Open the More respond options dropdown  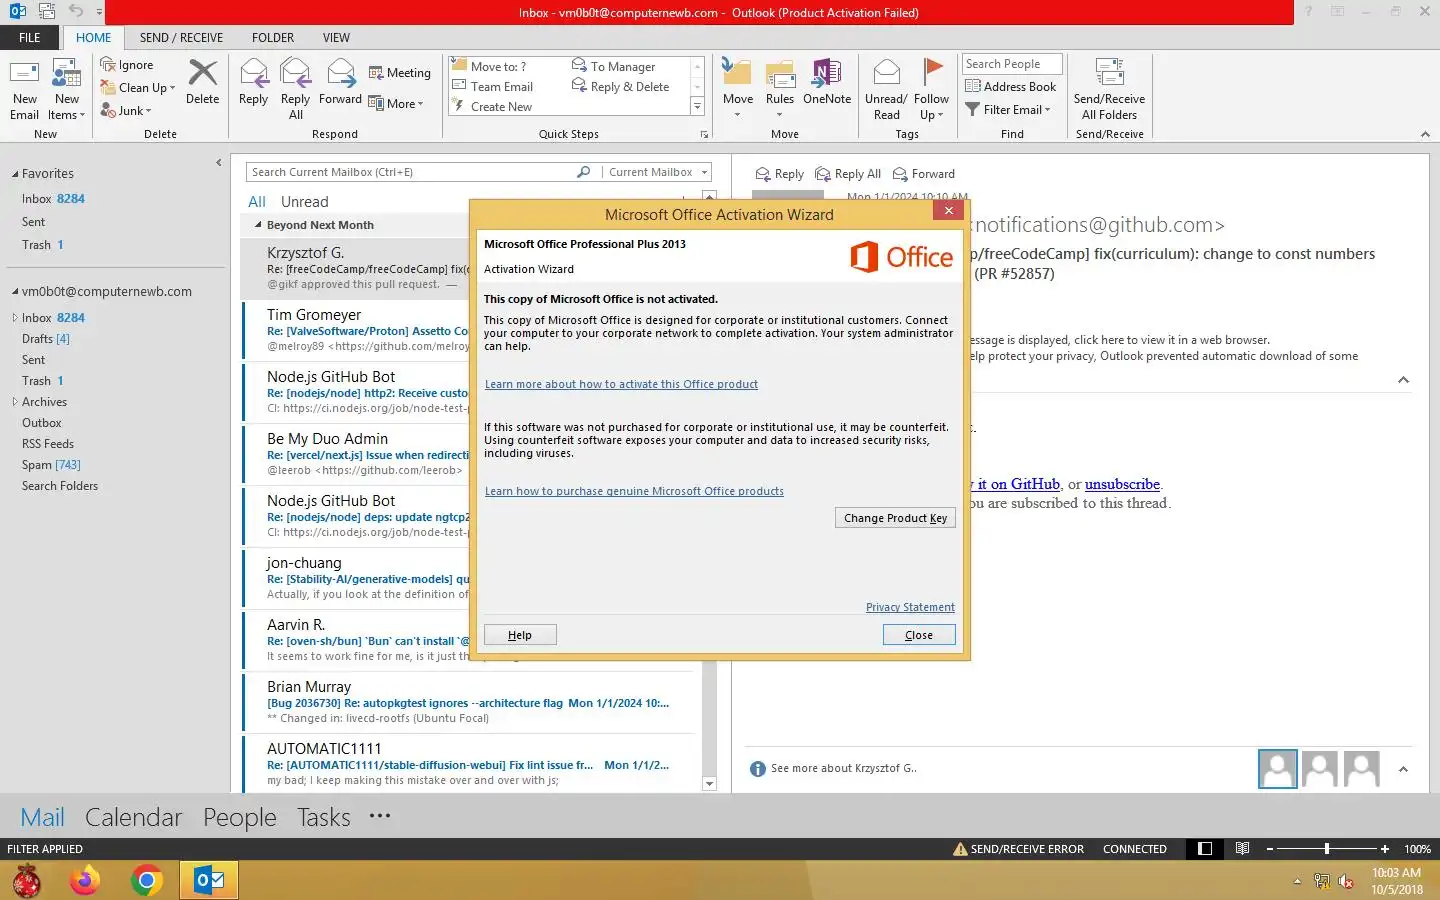pos(396,103)
